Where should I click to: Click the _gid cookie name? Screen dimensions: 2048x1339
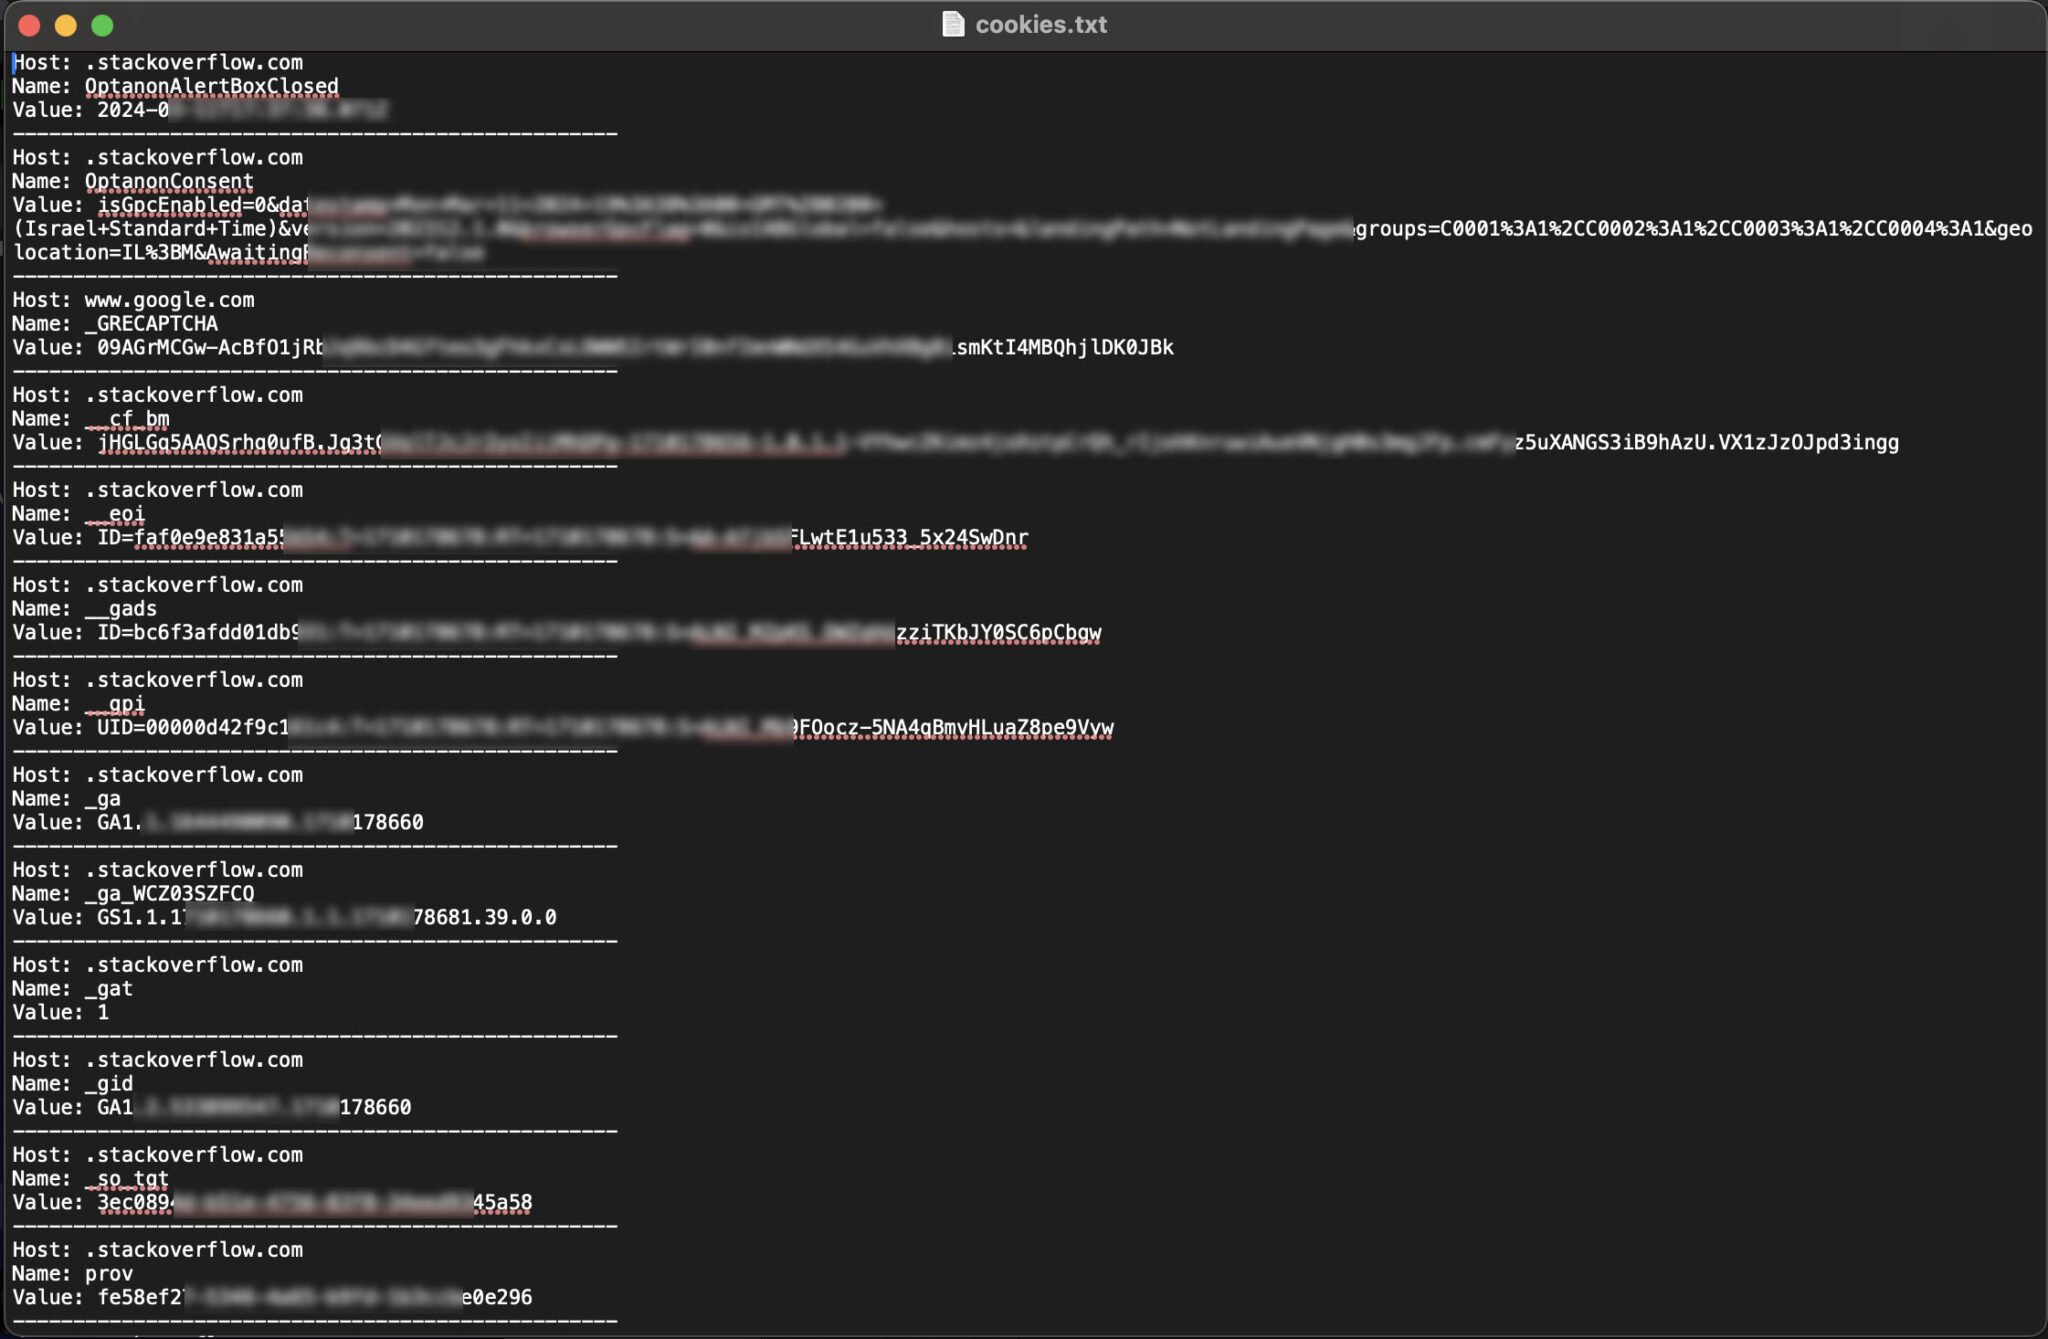click(x=108, y=1083)
